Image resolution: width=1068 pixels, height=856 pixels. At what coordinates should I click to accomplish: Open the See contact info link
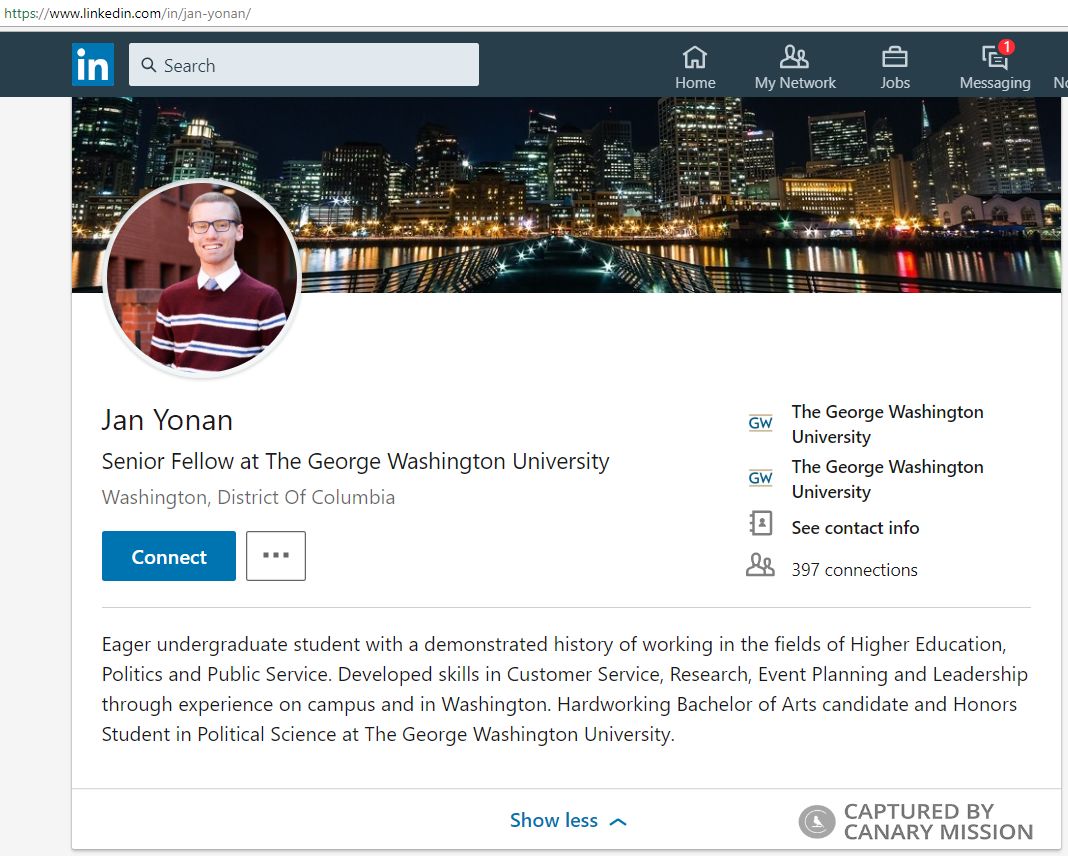click(x=855, y=527)
